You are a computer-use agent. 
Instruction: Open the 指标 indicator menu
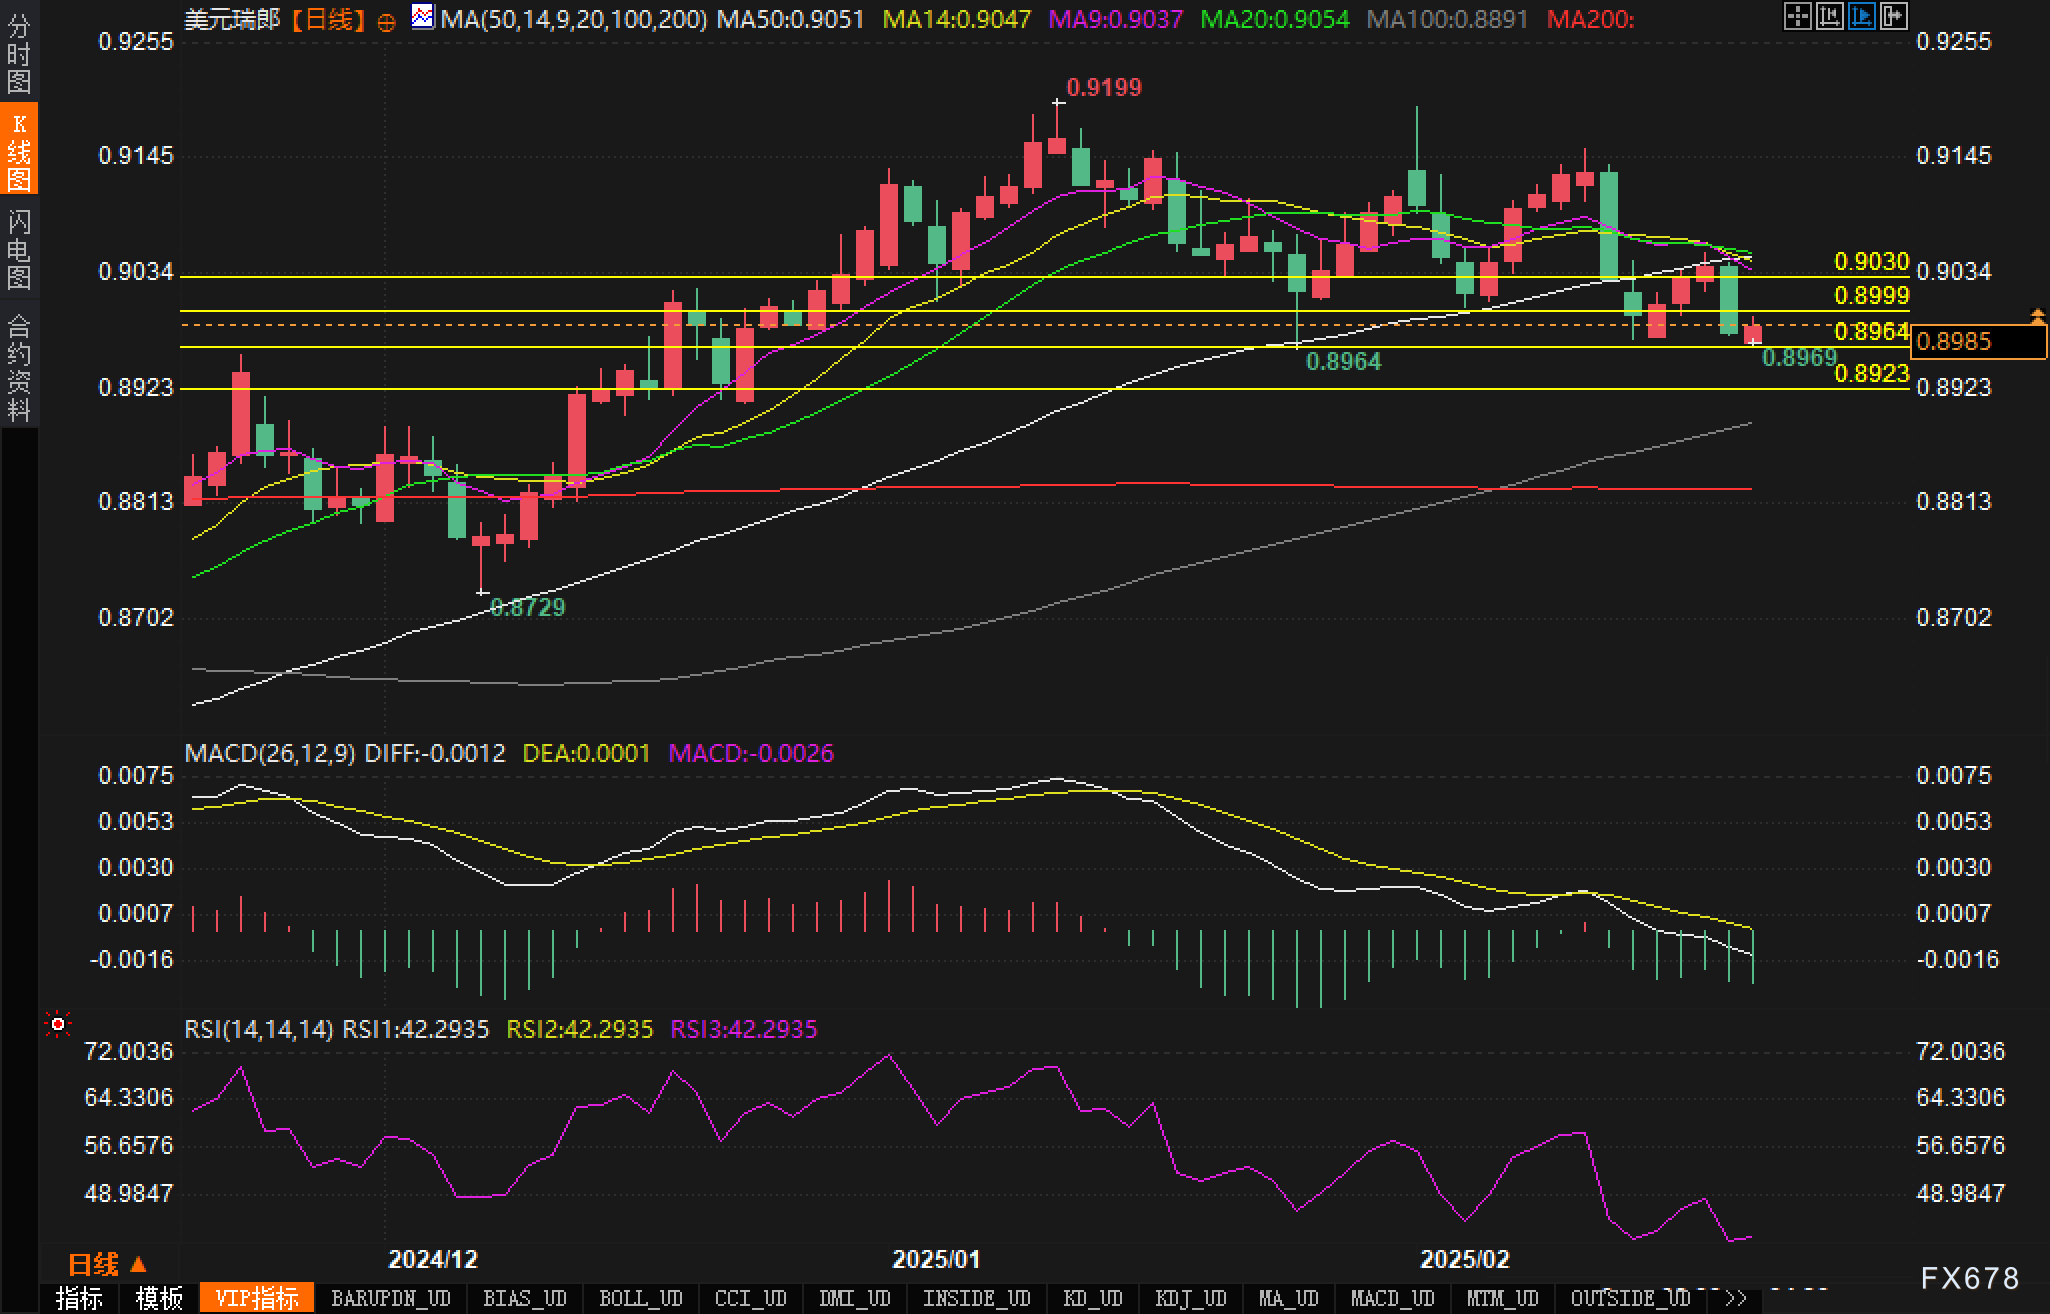click(x=79, y=1298)
